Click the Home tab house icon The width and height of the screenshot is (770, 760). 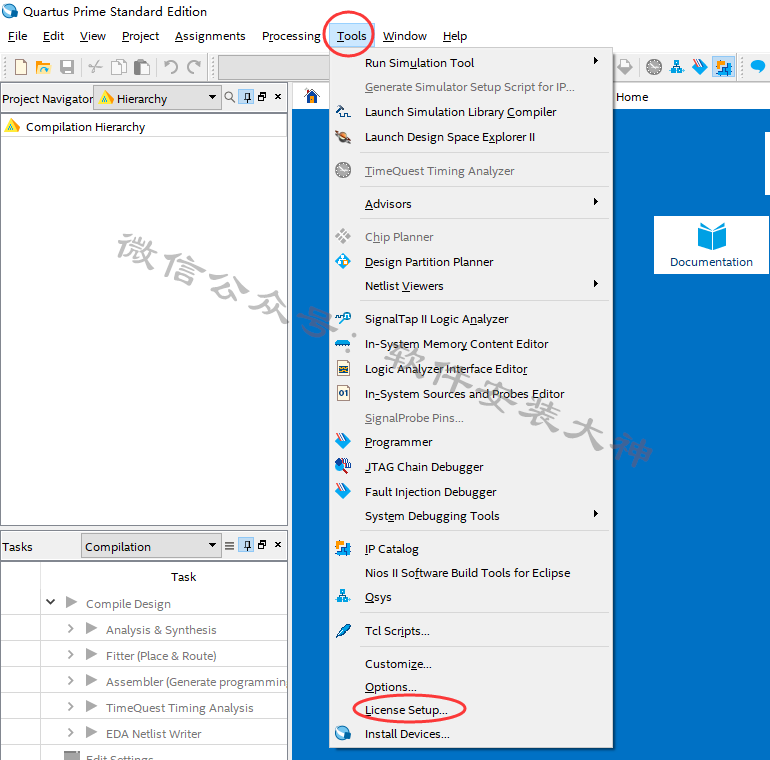tap(312, 96)
